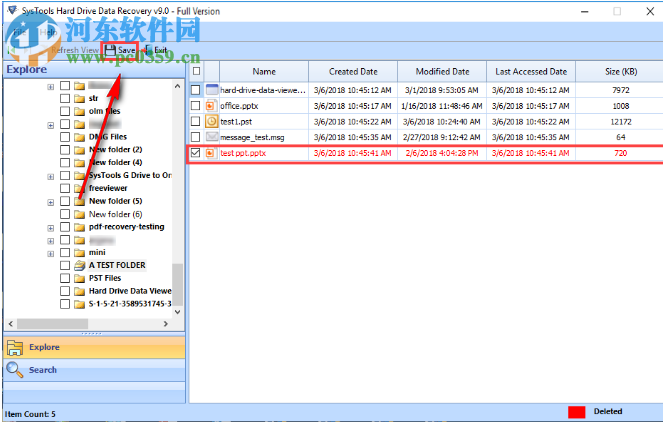Viewport: 663px width, 423px height.
Task: Click the str folder icon
Action: (x=79, y=99)
